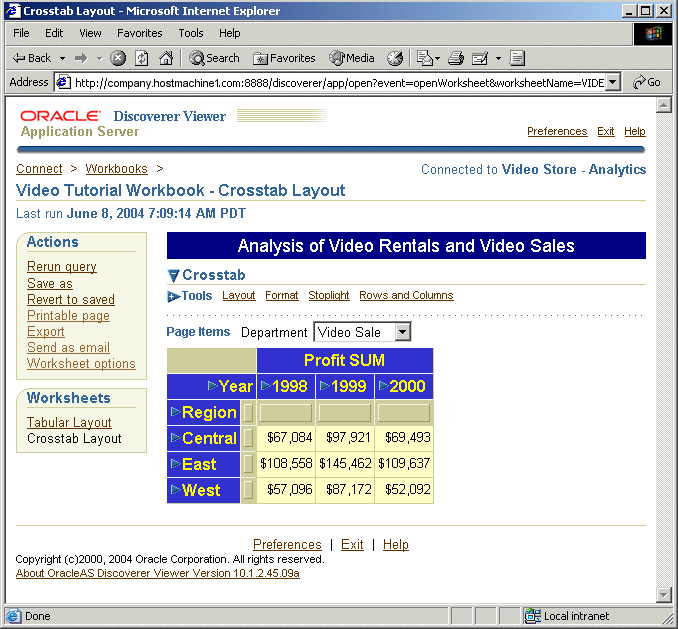
Task: Click scrollbar up arrow
Action: [x=664, y=105]
